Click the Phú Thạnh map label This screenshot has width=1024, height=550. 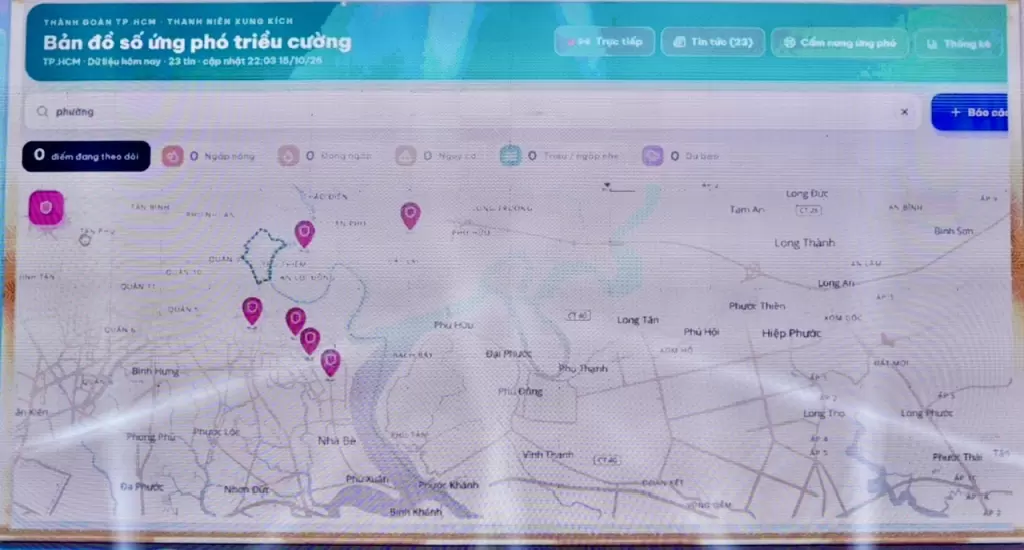pyautogui.click(x=583, y=368)
